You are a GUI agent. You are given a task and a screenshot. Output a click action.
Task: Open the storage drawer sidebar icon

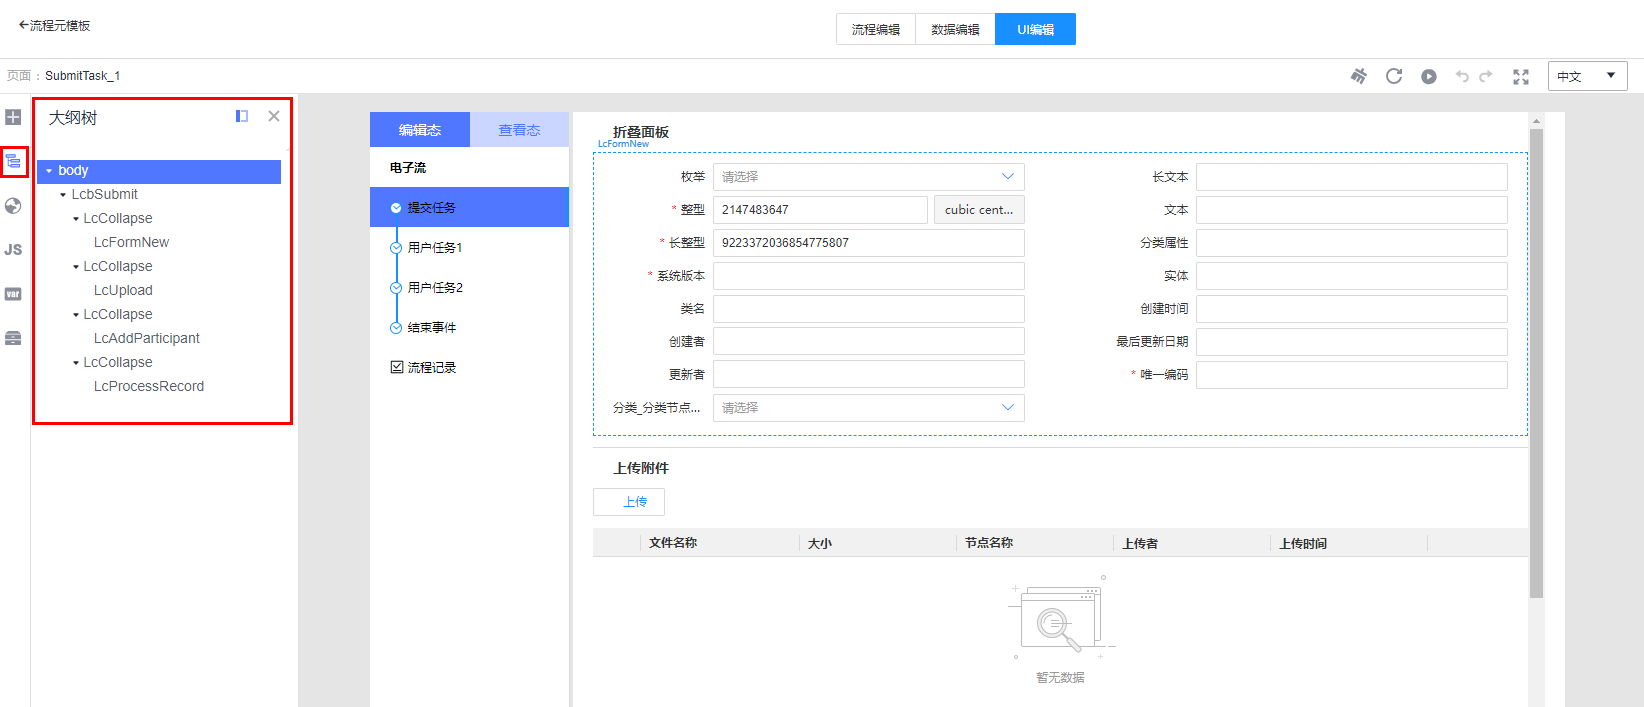click(13, 338)
